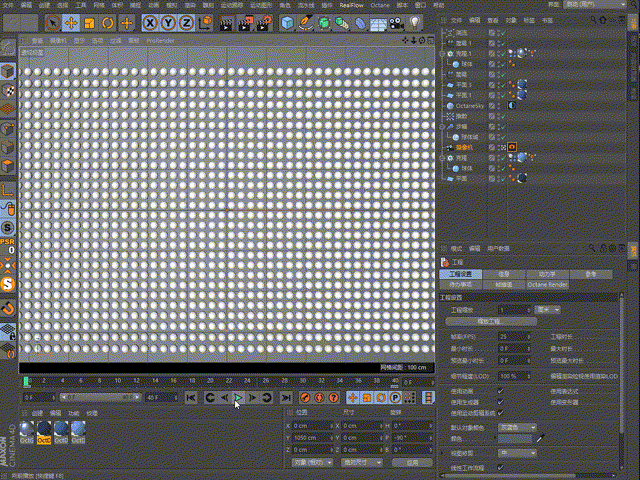Click the level of detail 100 % field
The width and height of the screenshot is (640, 480).
[514, 376]
